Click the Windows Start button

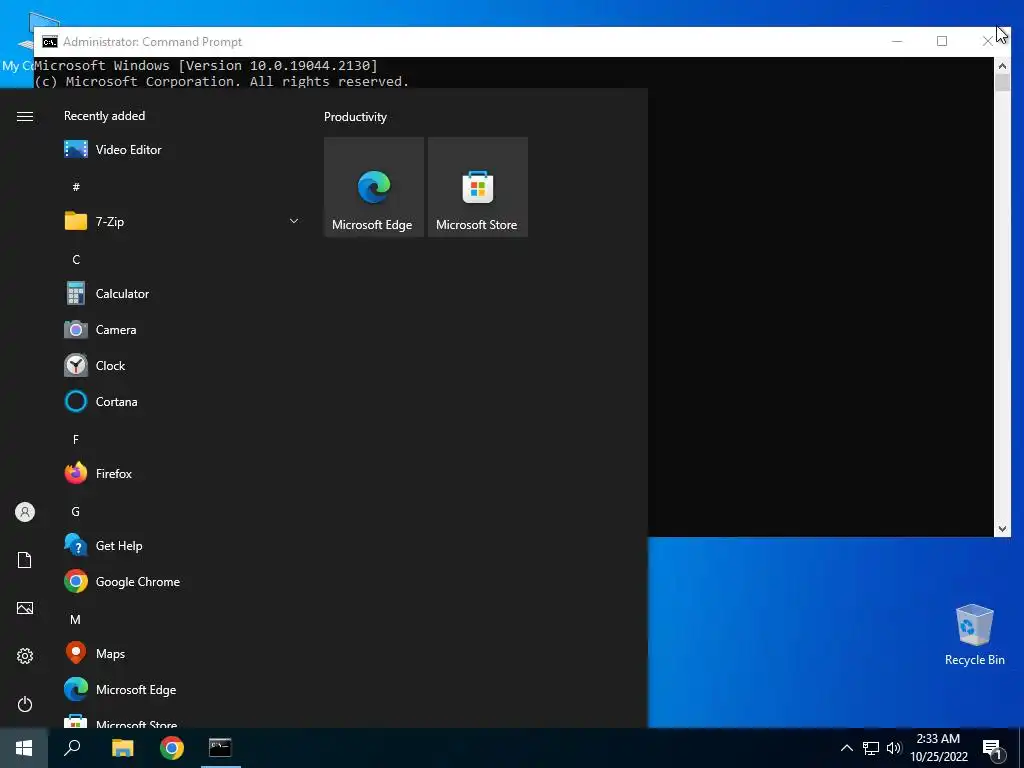click(24, 748)
